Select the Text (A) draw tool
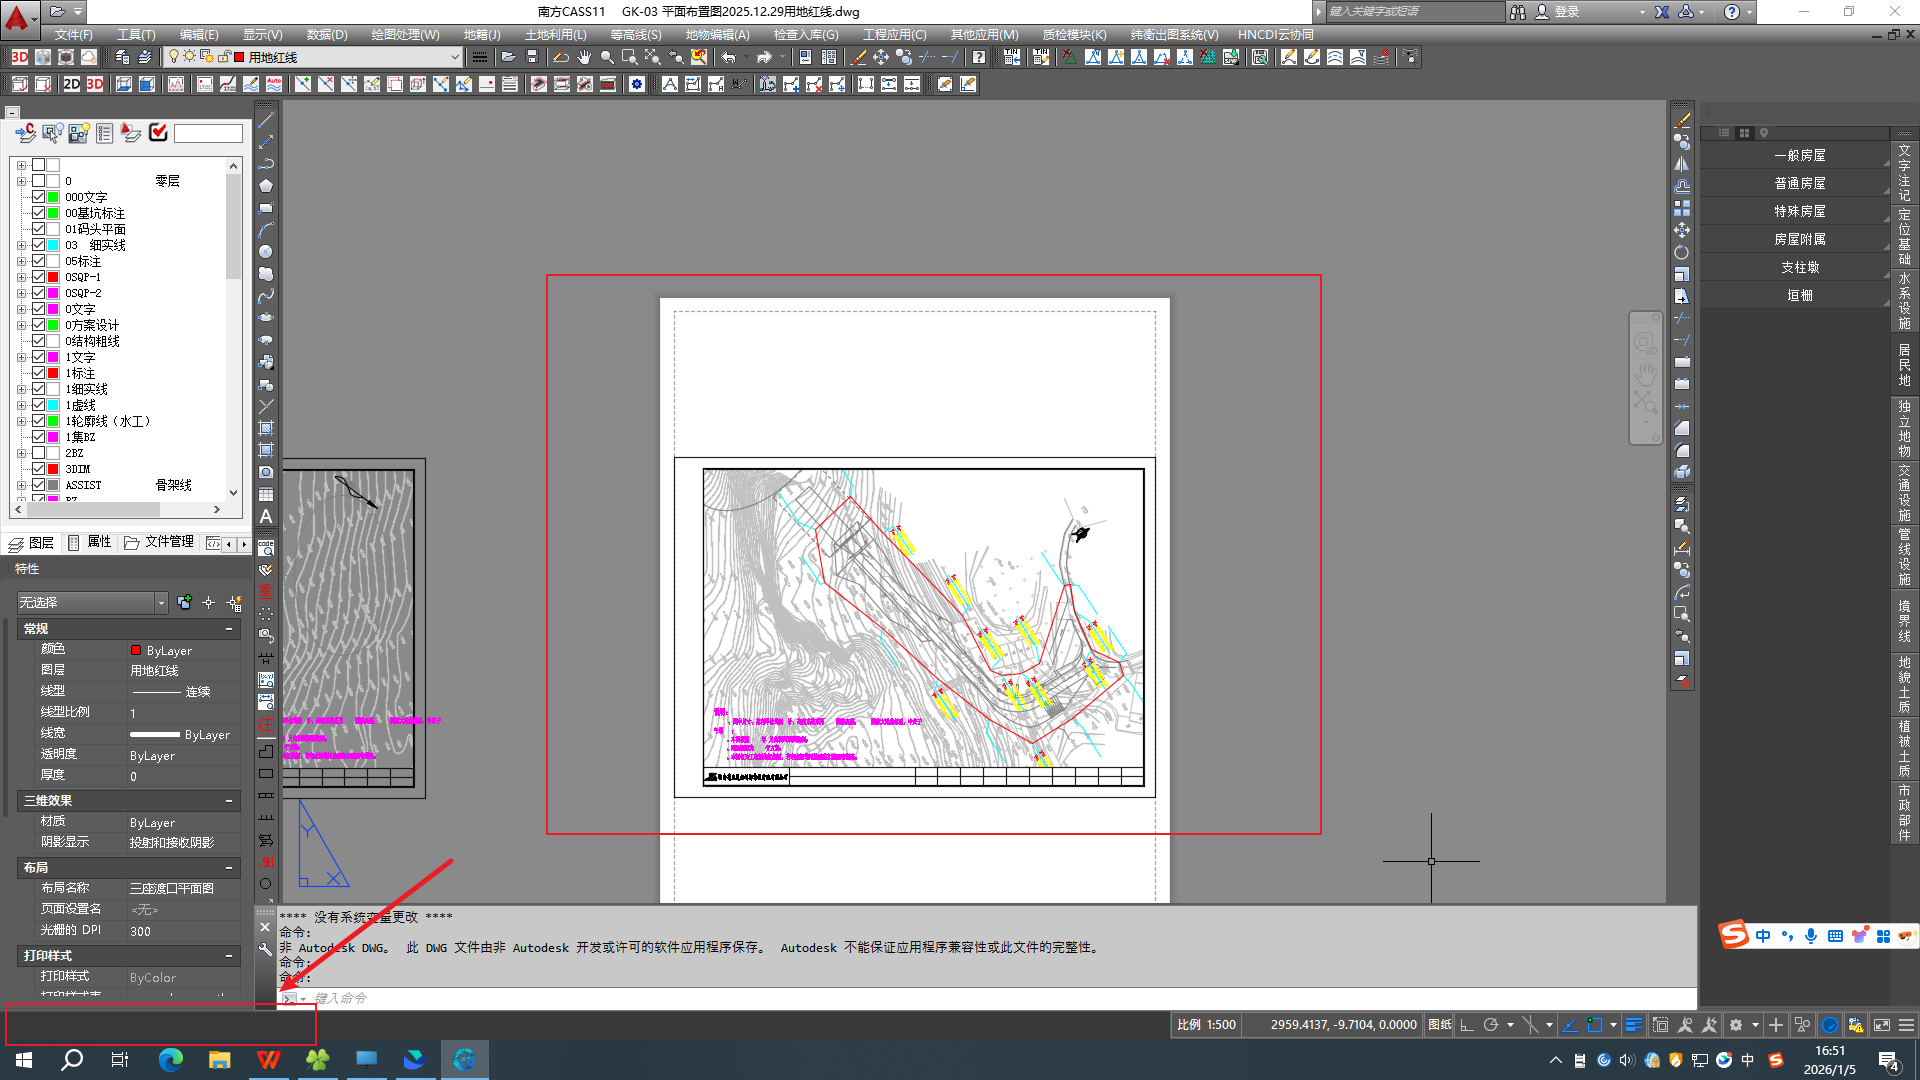 coord(266,516)
